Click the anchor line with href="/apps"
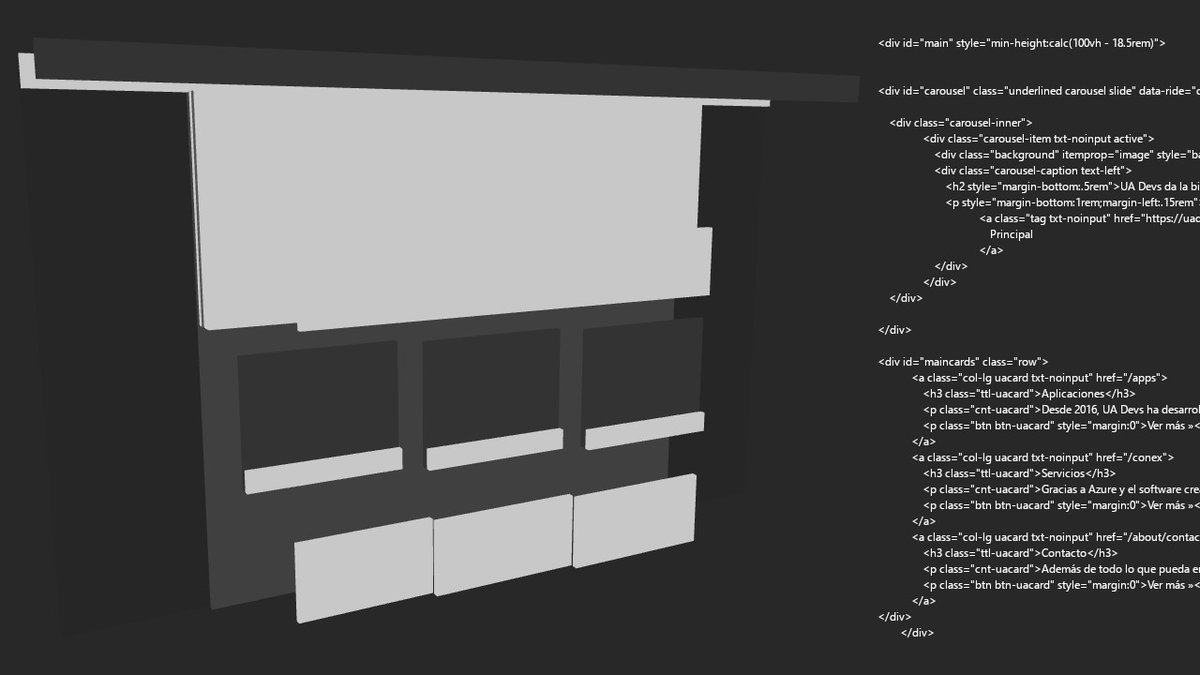Screen dimensions: 1200x675 (x=1040, y=378)
